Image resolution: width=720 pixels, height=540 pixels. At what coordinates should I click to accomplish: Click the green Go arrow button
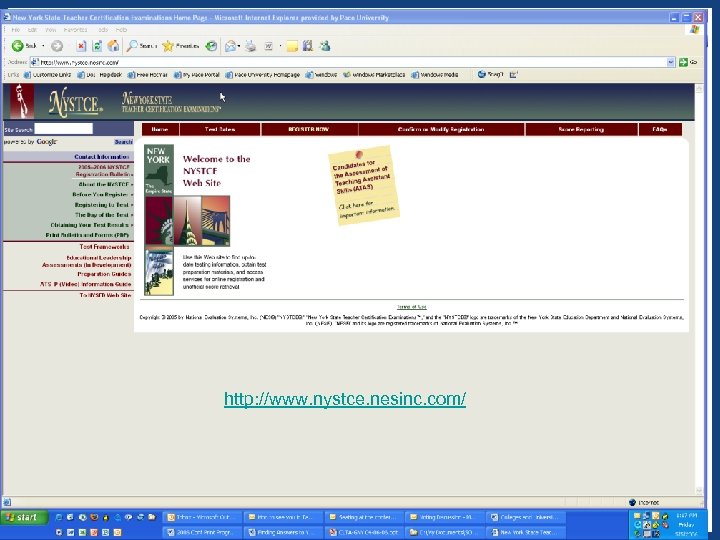(x=683, y=62)
